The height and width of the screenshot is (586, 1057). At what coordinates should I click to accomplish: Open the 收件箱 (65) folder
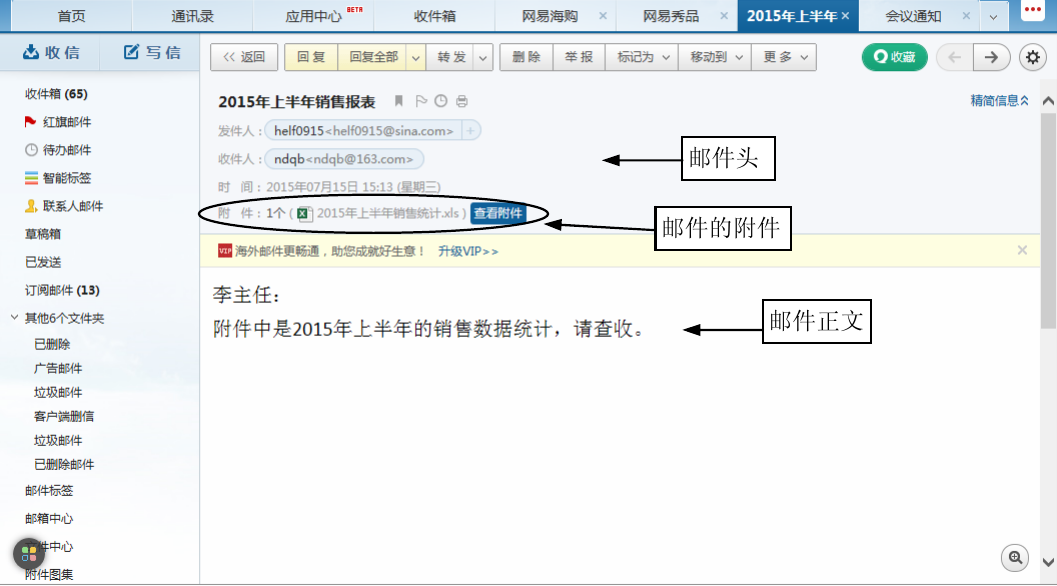click(57, 94)
